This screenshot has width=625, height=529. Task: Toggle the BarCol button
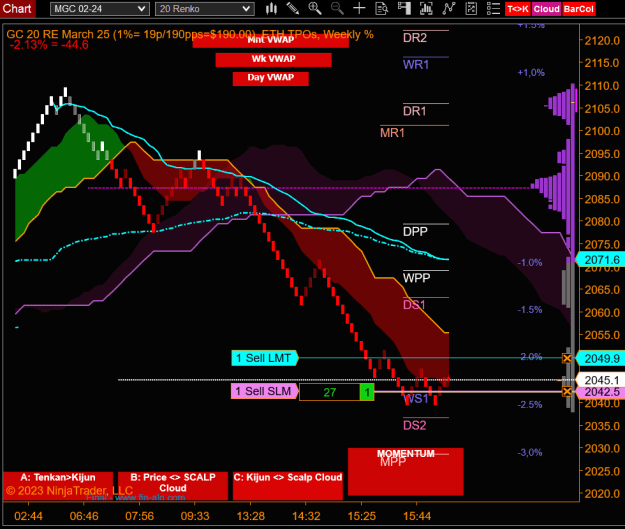coord(579,9)
